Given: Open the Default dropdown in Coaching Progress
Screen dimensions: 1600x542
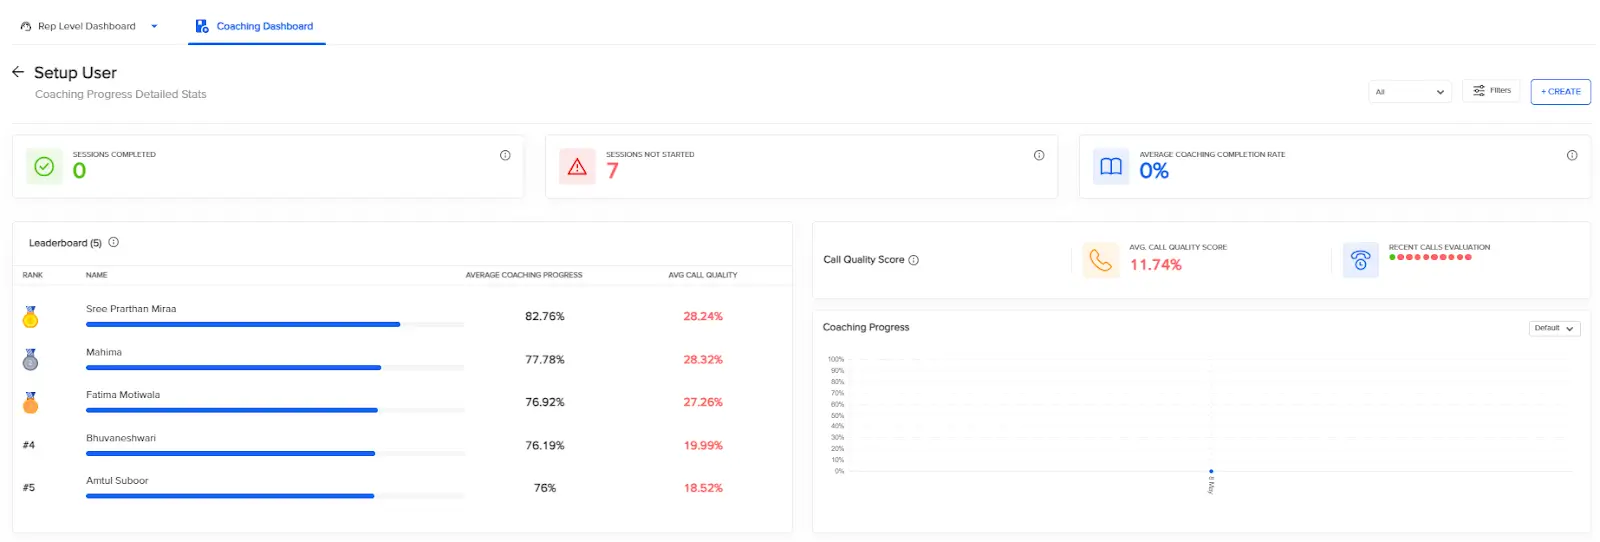Looking at the screenshot, I should [1555, 328].
